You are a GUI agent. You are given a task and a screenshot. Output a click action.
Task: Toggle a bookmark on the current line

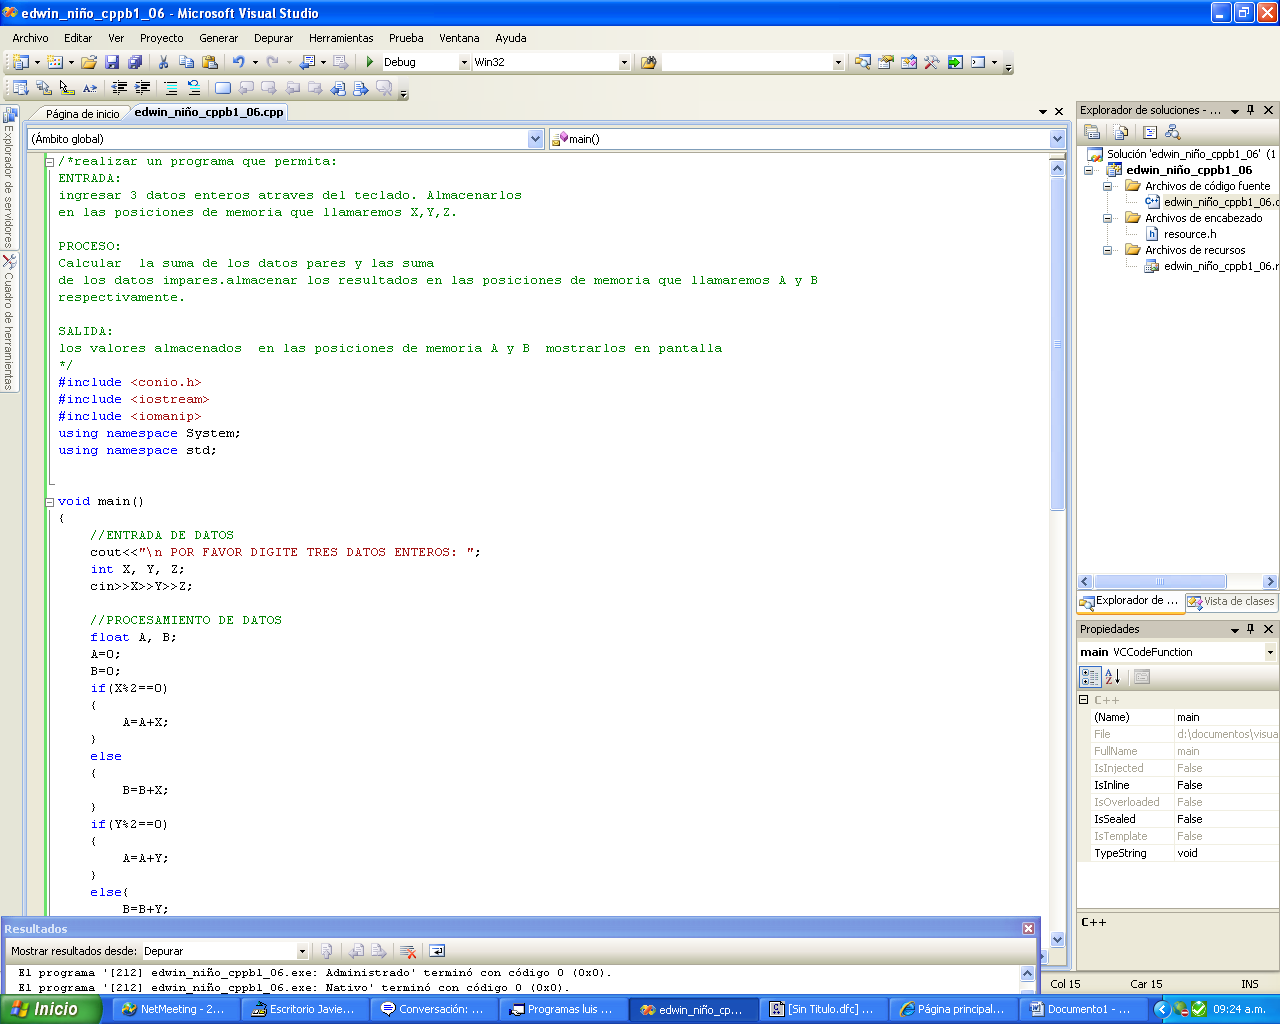click(223, 88)
